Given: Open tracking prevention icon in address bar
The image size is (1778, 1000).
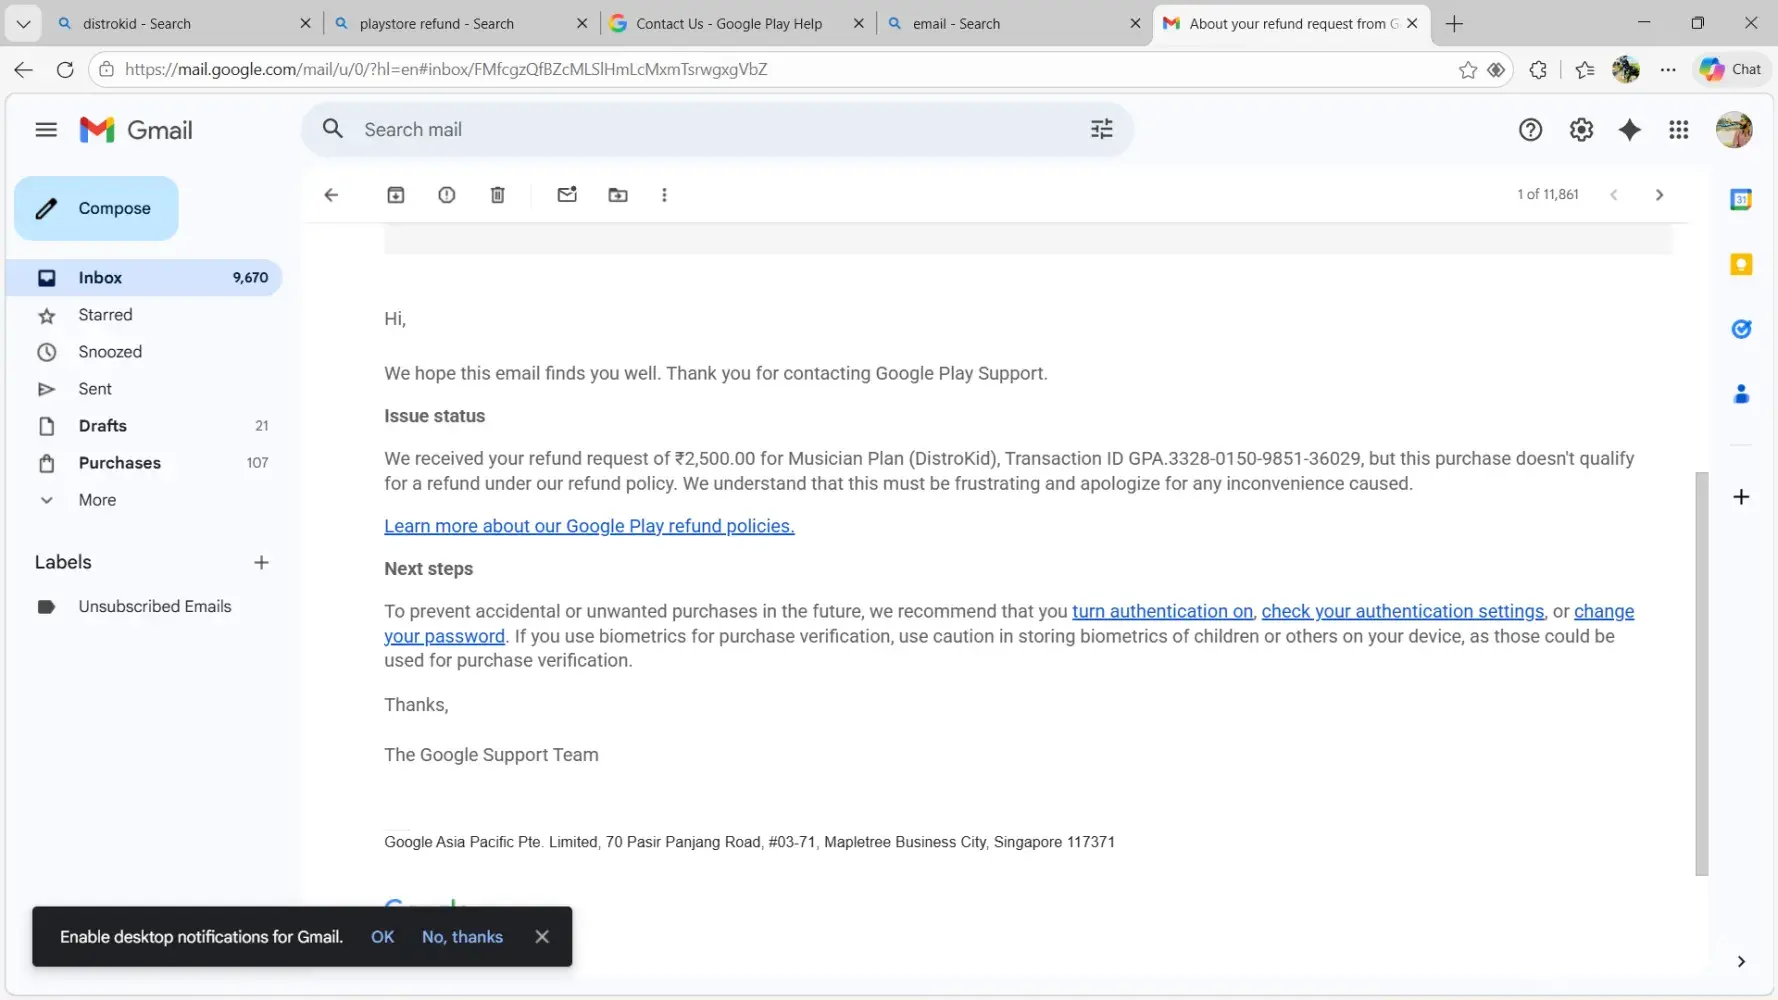Looking at the screenshot, I should pos(1496,69).
